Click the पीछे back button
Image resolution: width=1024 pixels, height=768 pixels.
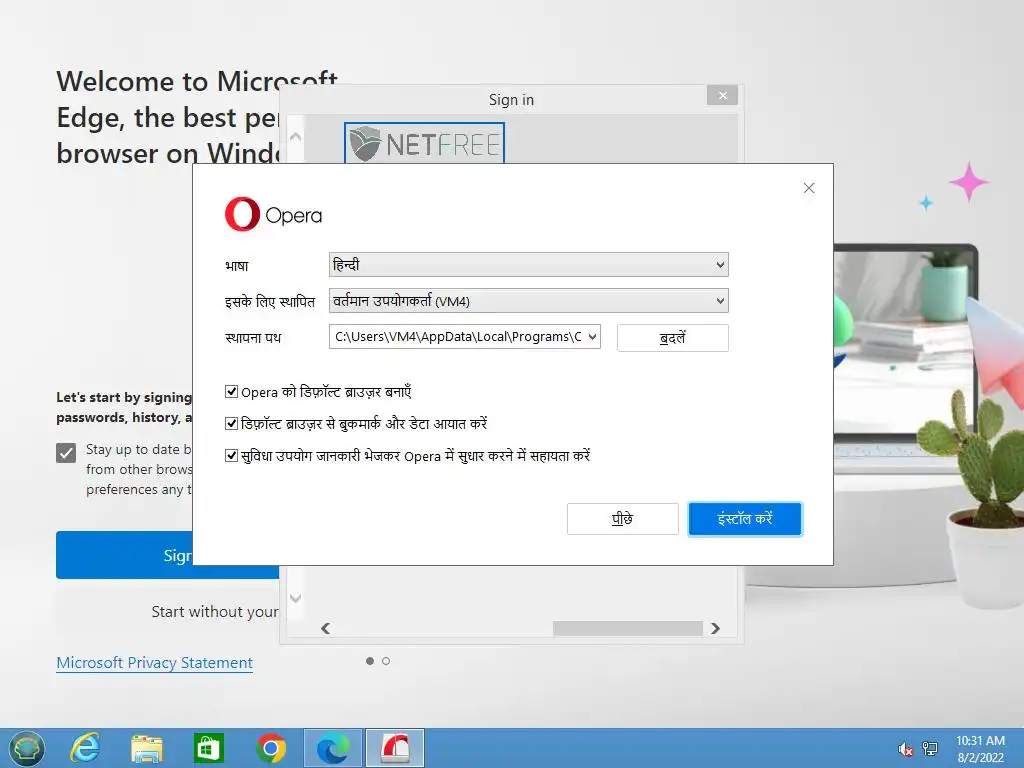click(x=622, y=519)
